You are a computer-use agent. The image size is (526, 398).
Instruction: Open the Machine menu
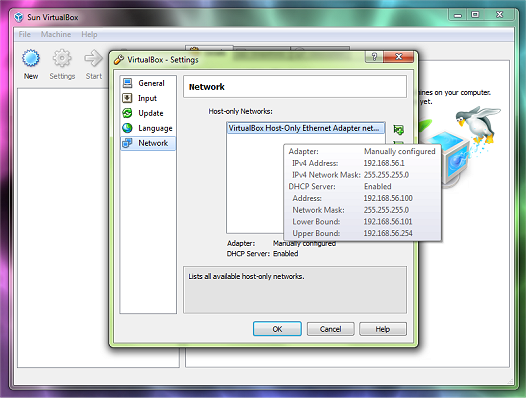(x=56, y=34)
